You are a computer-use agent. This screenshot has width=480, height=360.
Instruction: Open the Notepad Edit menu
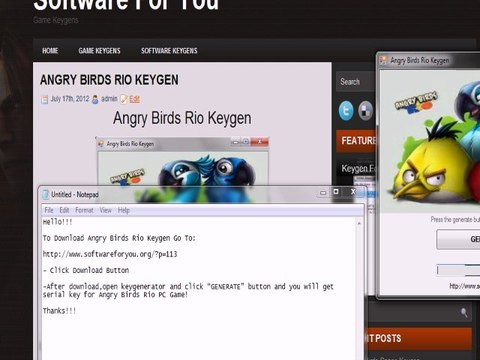point(64,210)
